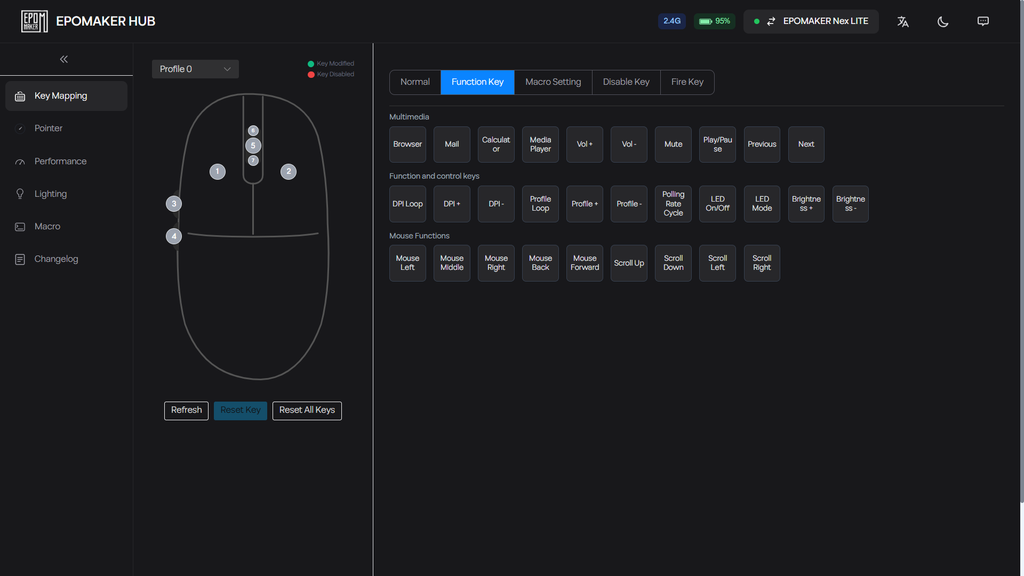Click the 95% battery indicator

714,21
